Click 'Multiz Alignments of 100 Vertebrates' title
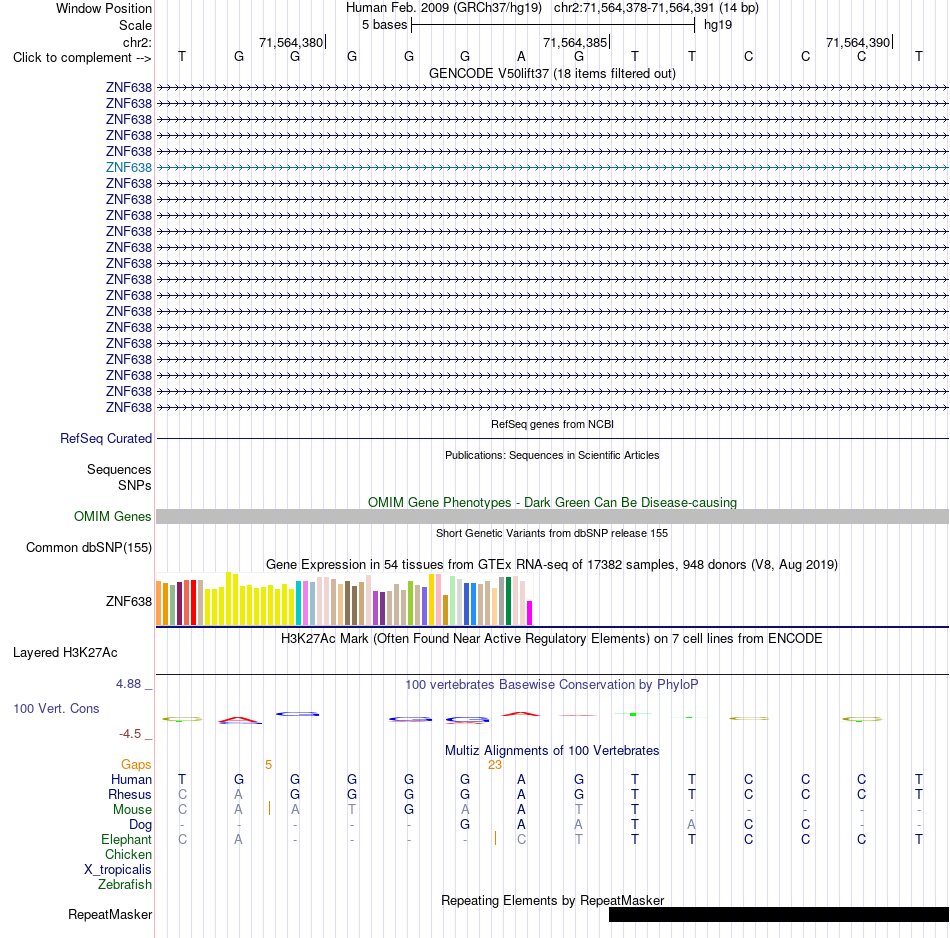 (x=552, y=750)
